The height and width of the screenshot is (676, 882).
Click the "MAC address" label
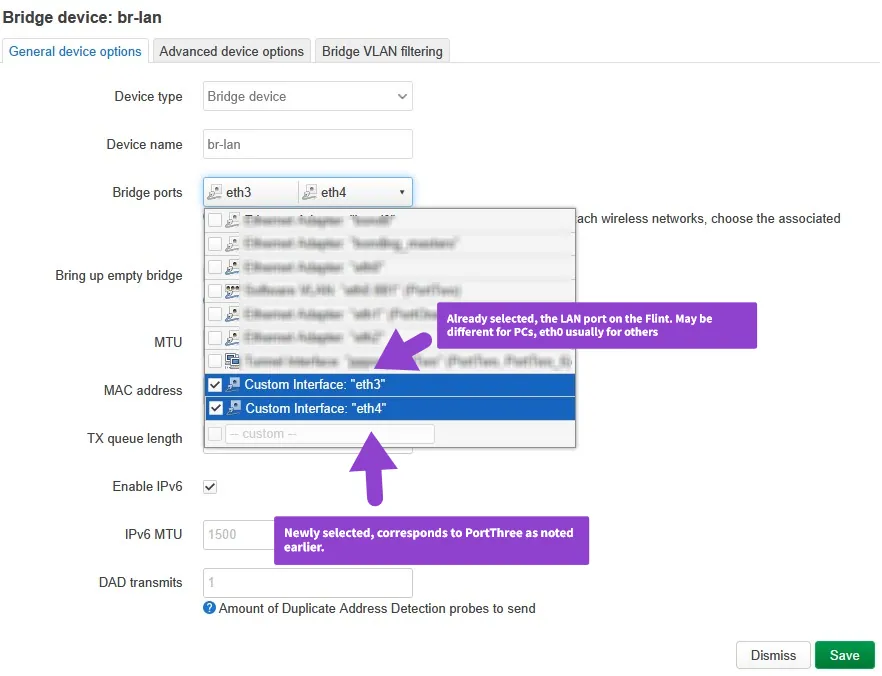click(143, 390)
